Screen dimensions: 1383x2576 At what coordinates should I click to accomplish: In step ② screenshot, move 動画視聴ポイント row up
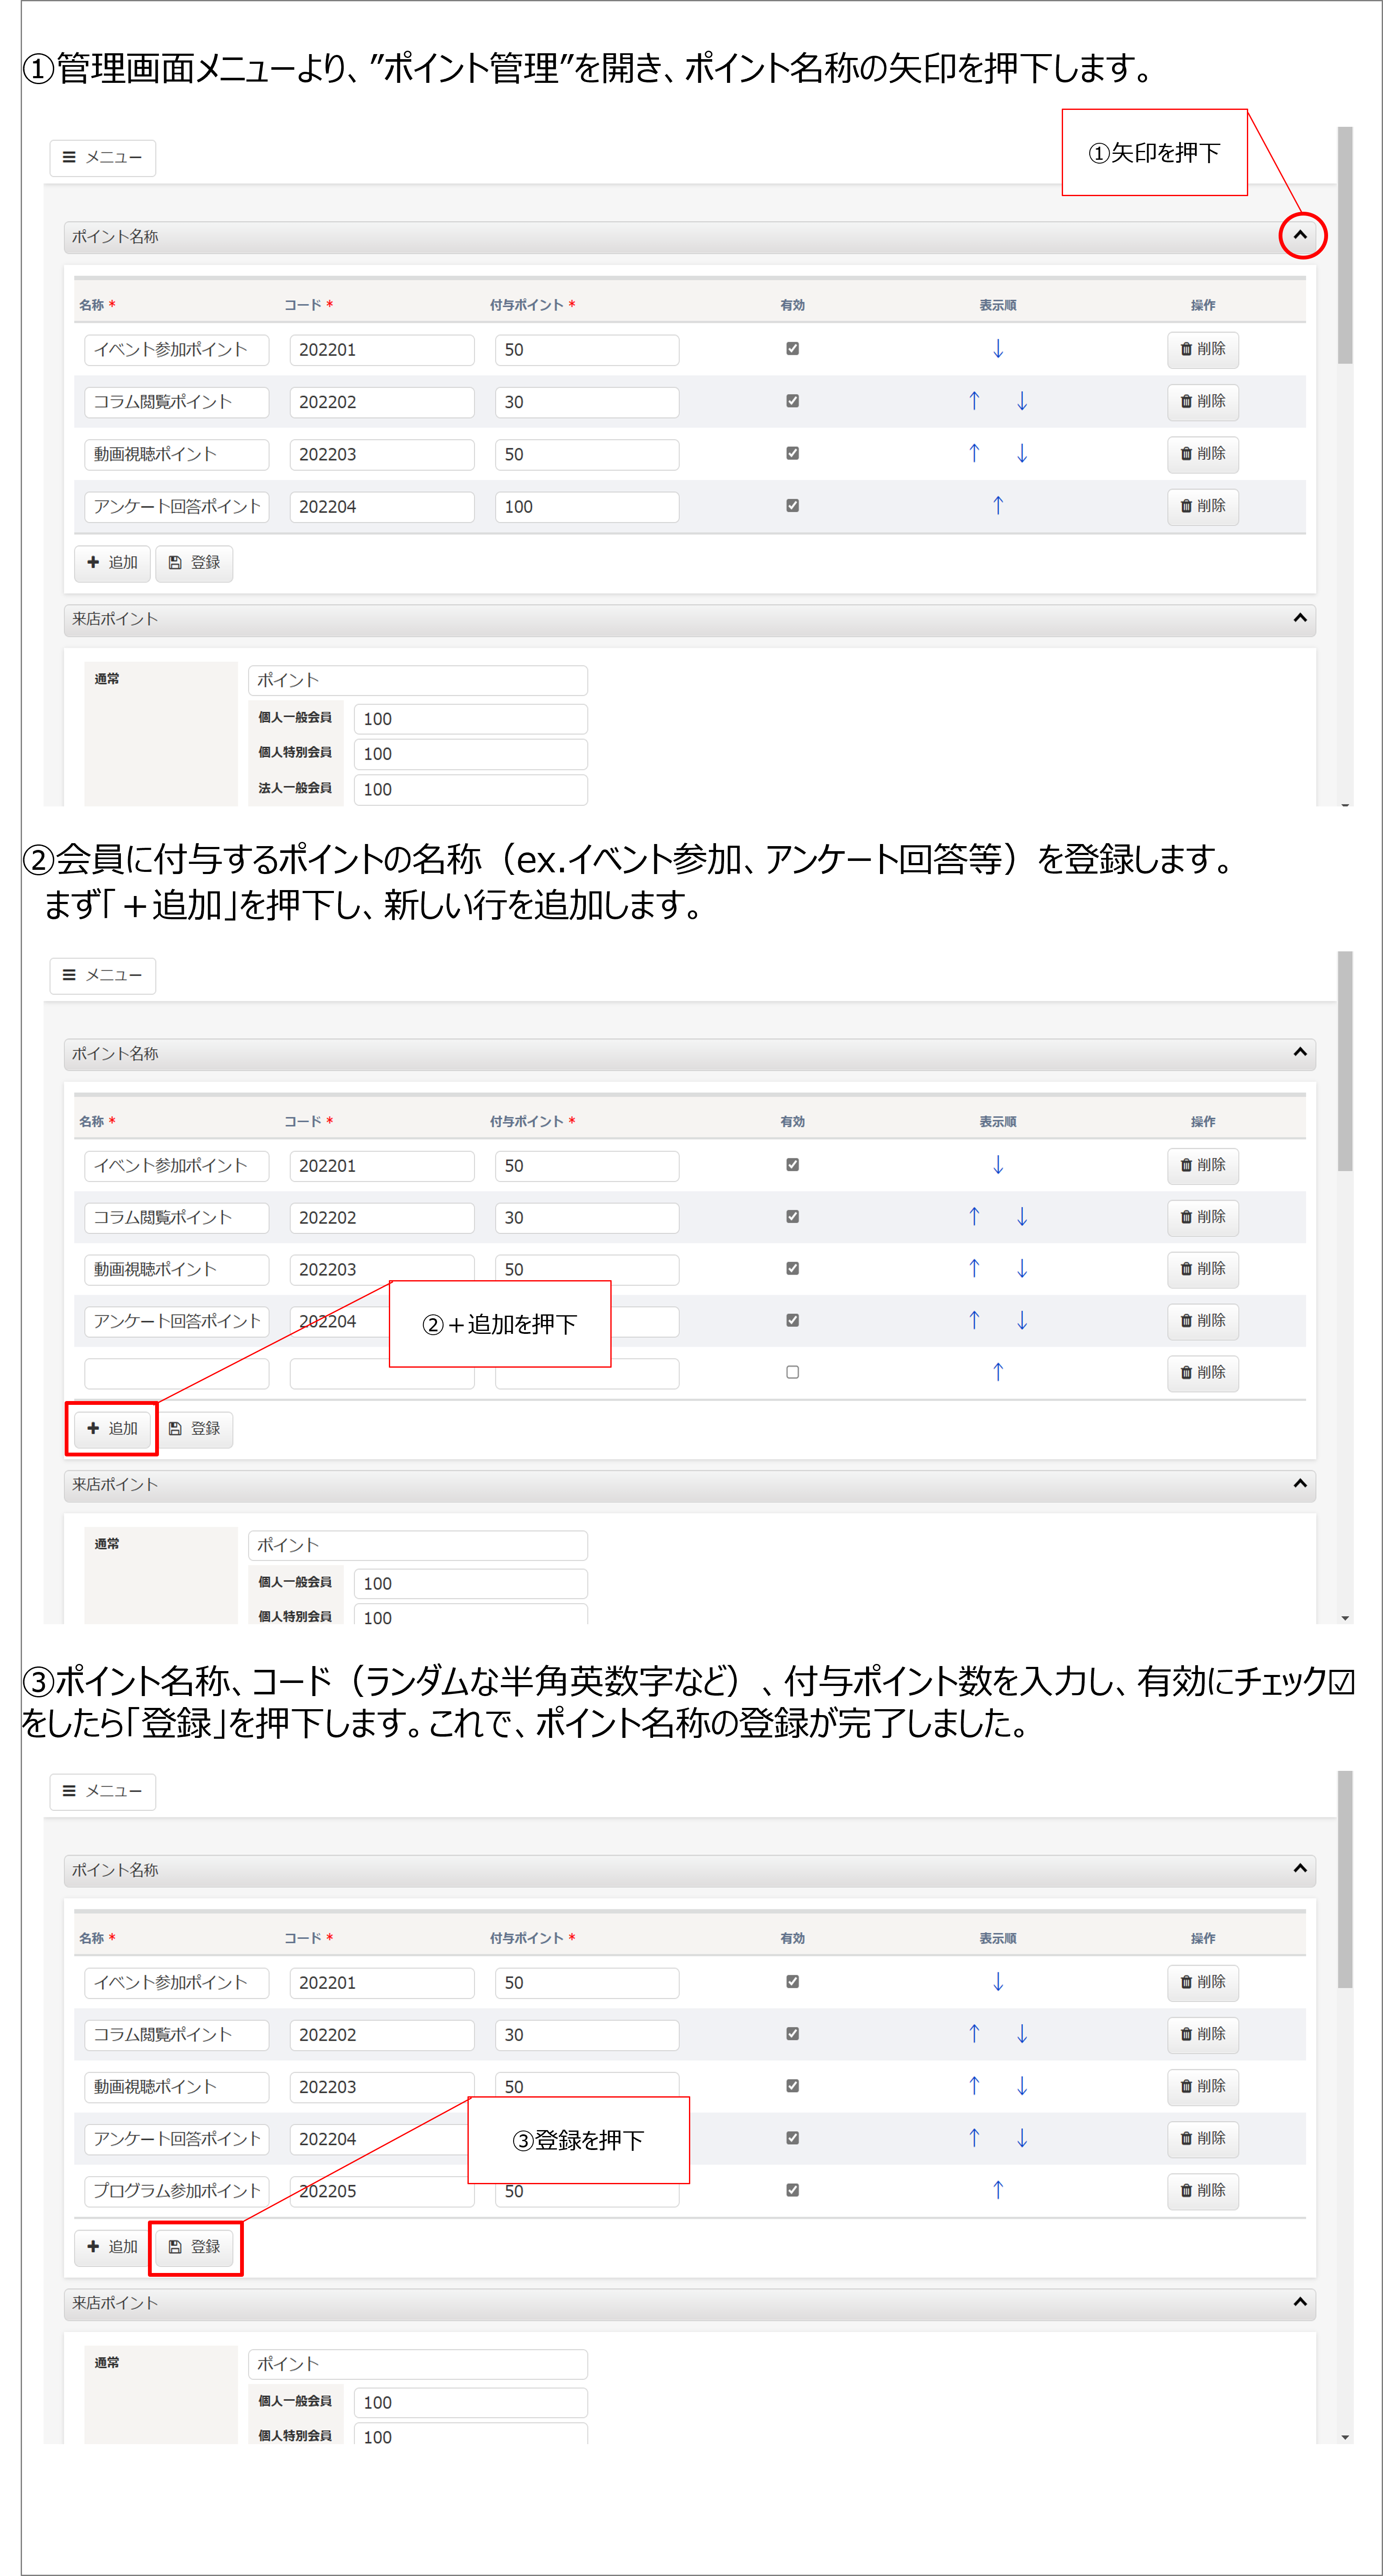974,1268
